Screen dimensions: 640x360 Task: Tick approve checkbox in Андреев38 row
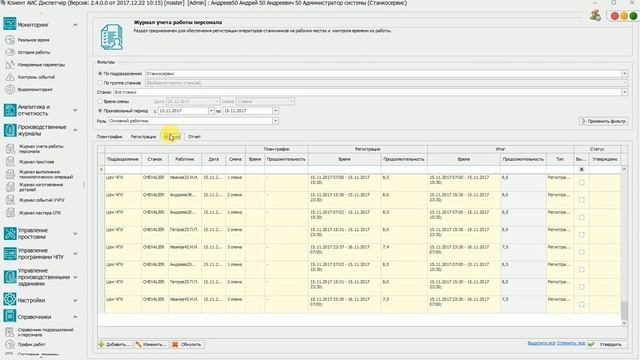581,200
